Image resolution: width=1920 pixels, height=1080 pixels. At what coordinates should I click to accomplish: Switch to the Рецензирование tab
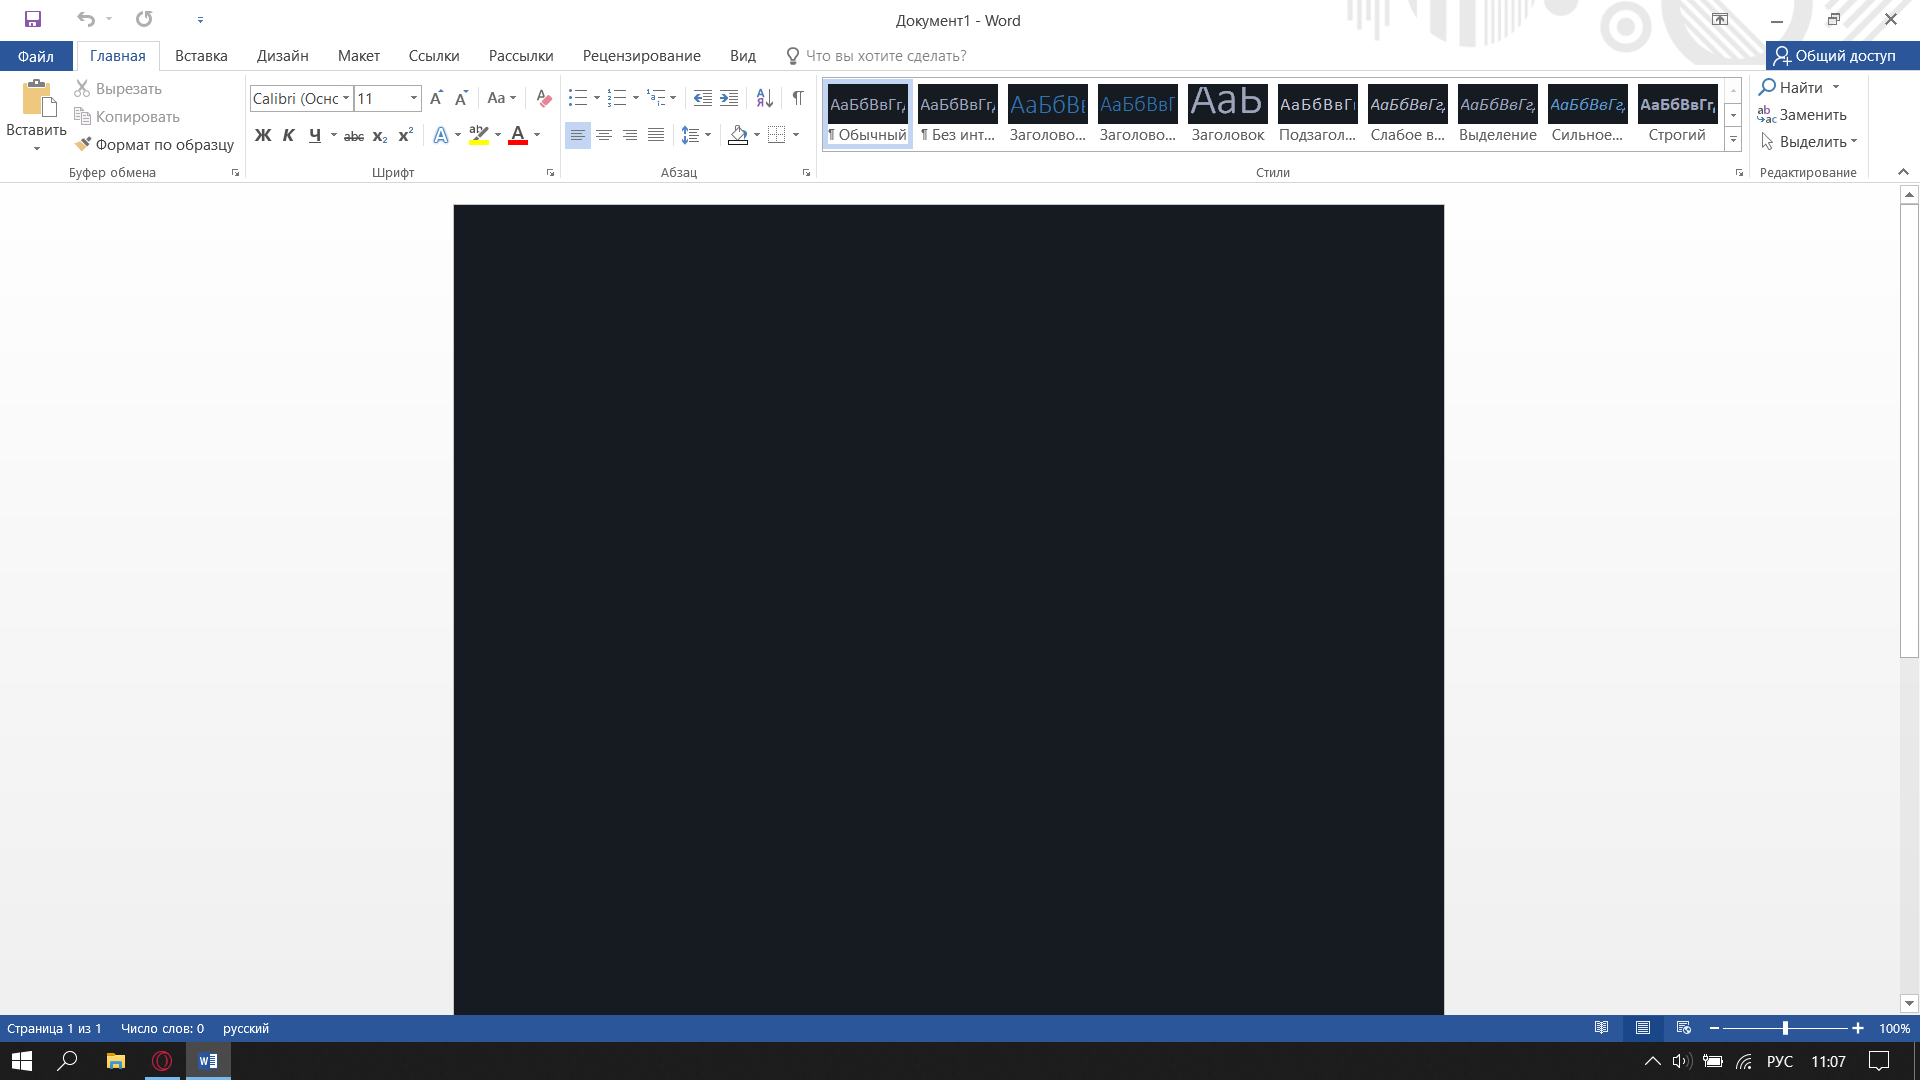click(x=641, y=56)
